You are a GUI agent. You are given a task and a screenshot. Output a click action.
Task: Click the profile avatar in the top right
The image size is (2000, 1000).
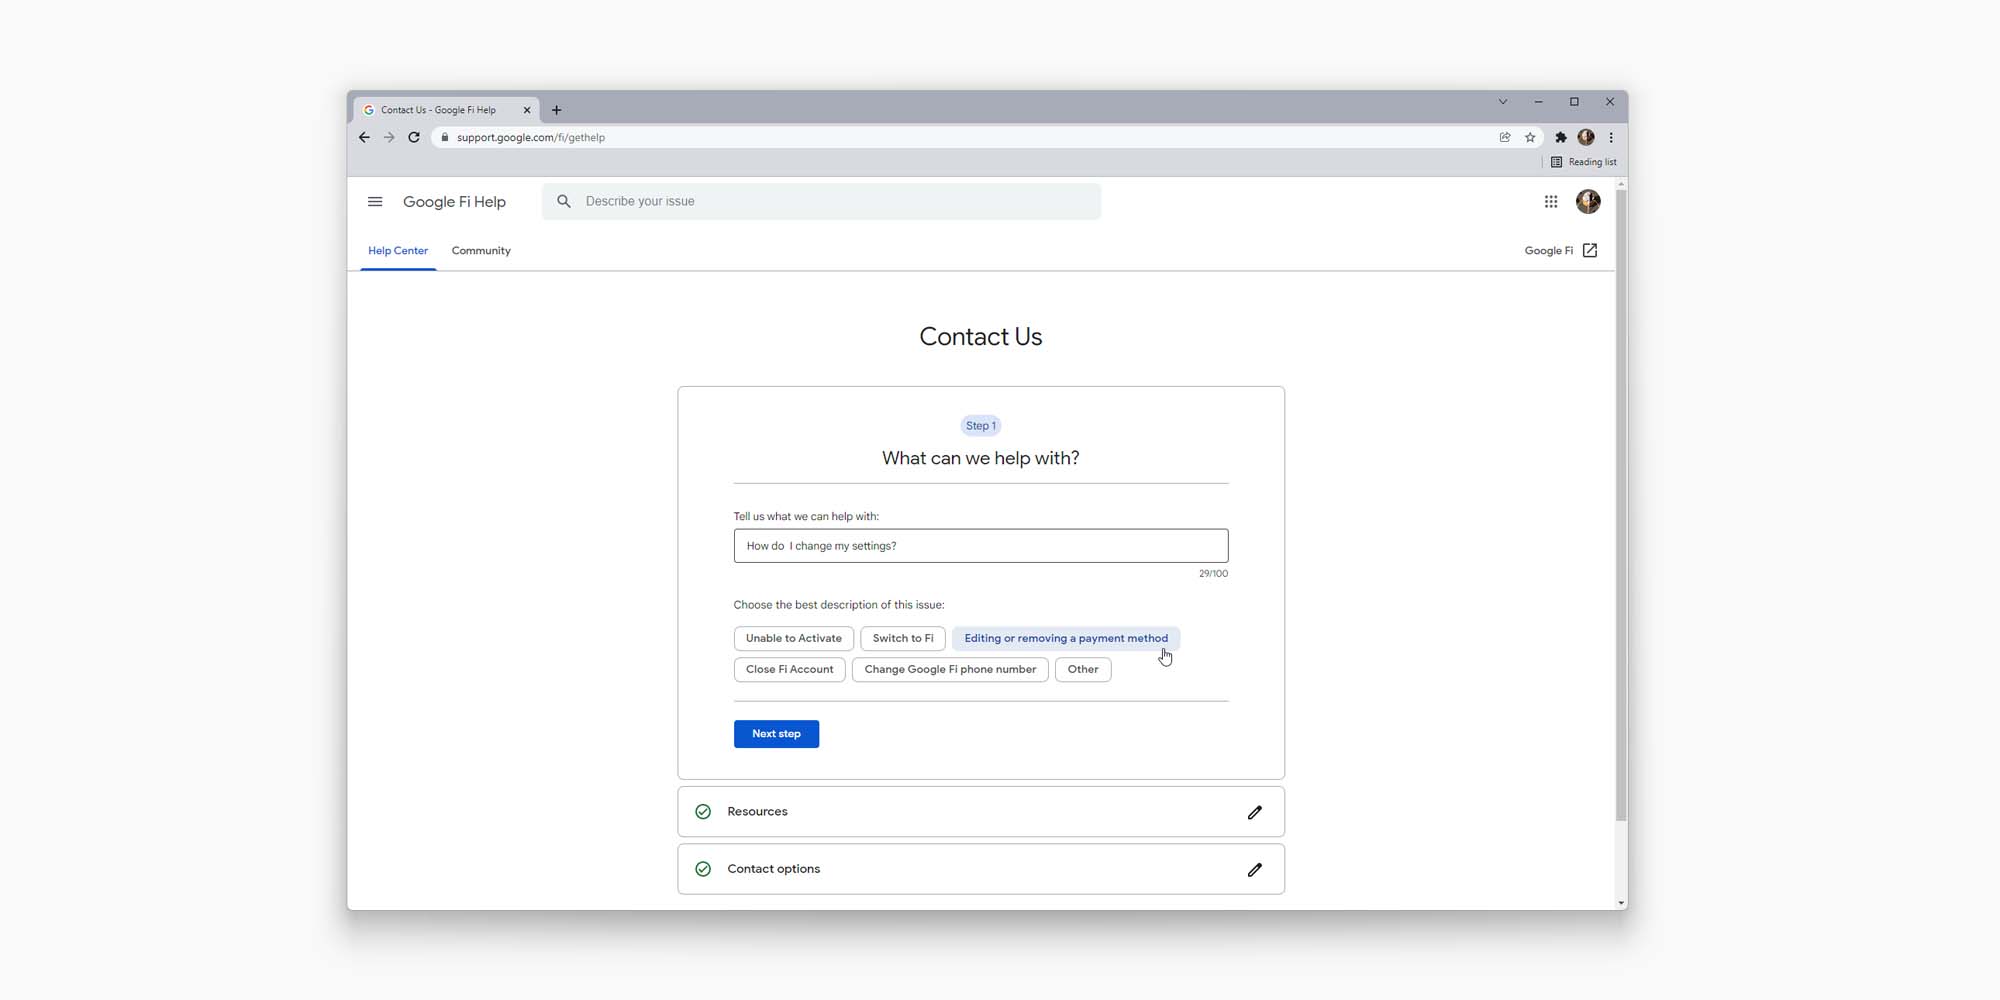click(x=1588, y=201)
